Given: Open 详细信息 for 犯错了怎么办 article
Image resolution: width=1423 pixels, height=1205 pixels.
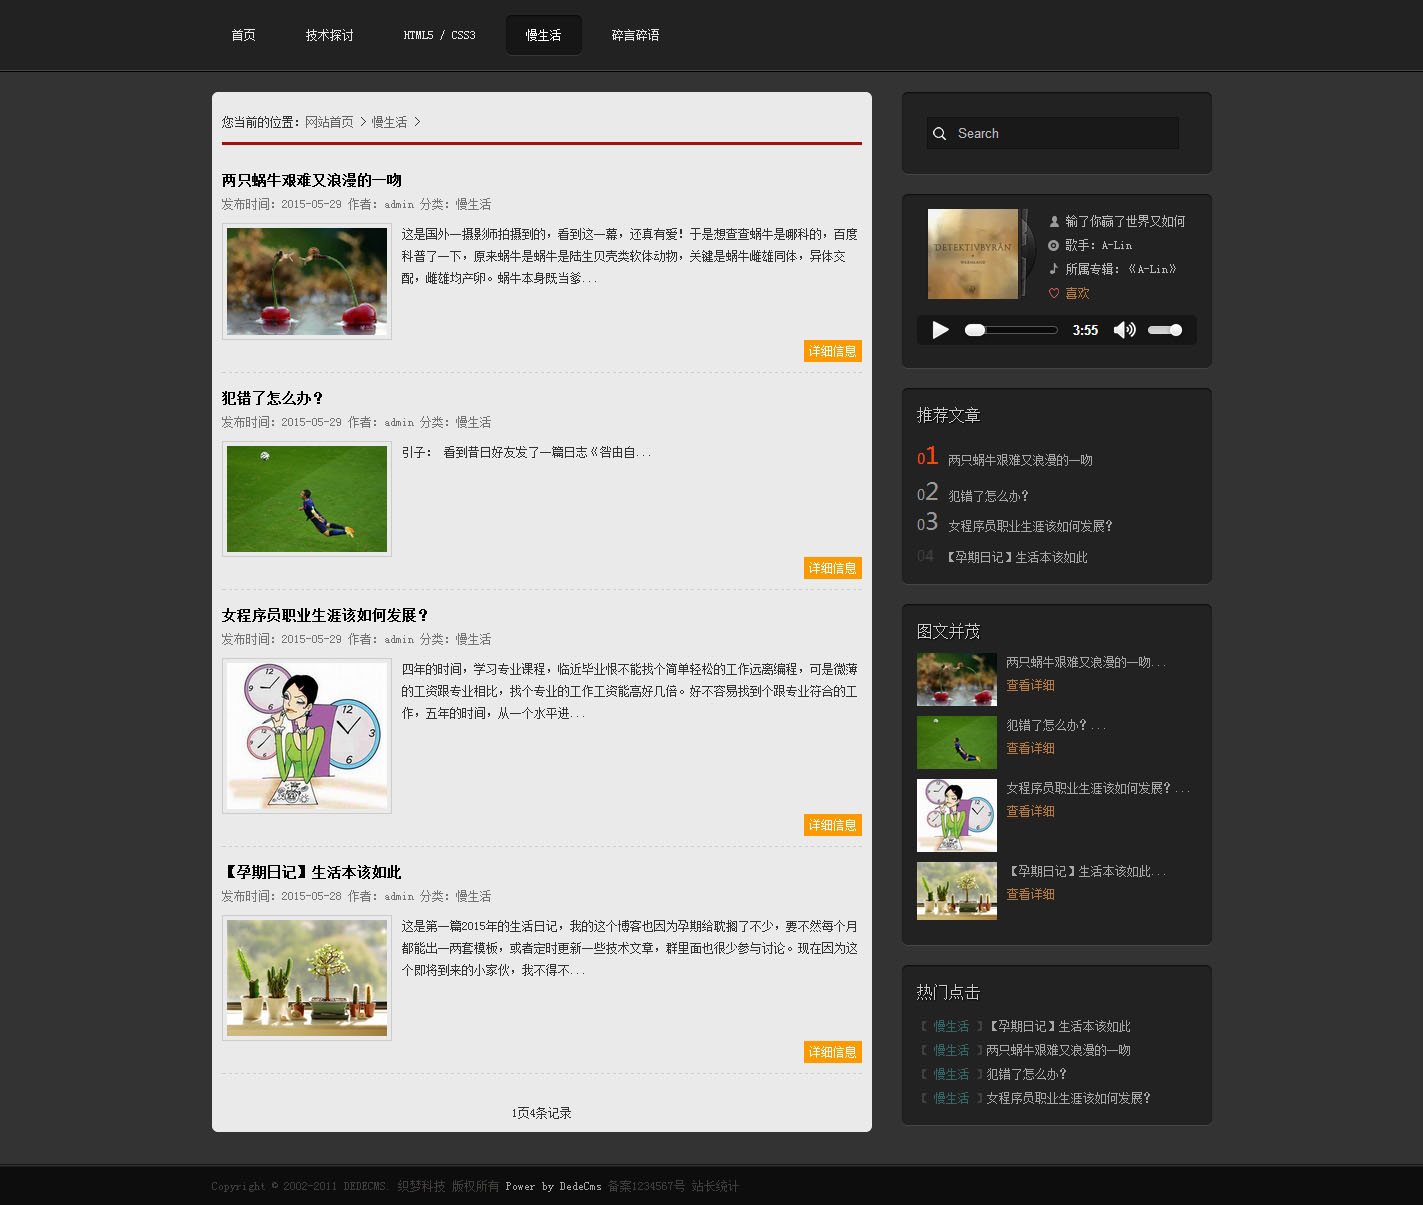Looking at the screenshot, I should (832, 568).
